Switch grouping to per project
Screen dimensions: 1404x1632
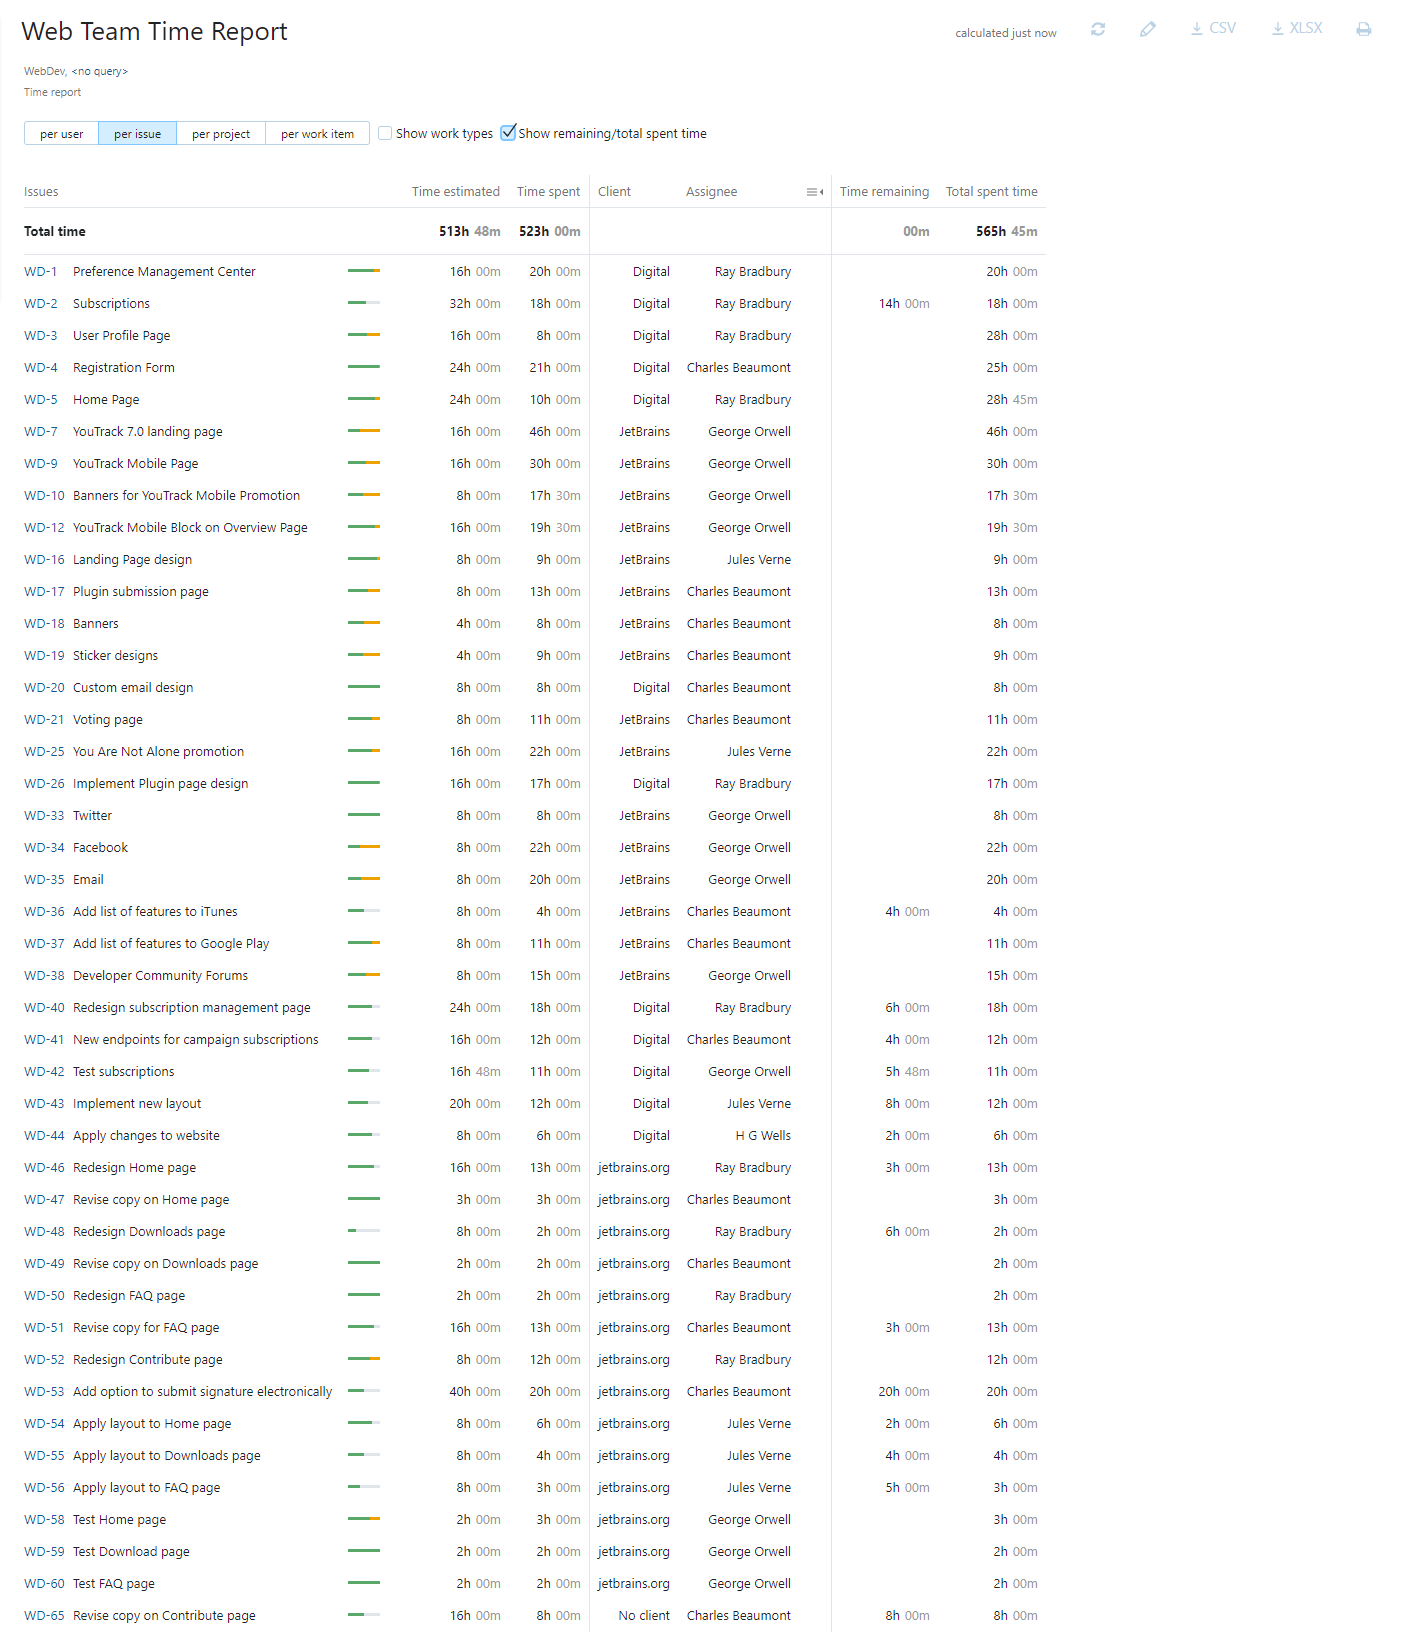pos(221,134)
